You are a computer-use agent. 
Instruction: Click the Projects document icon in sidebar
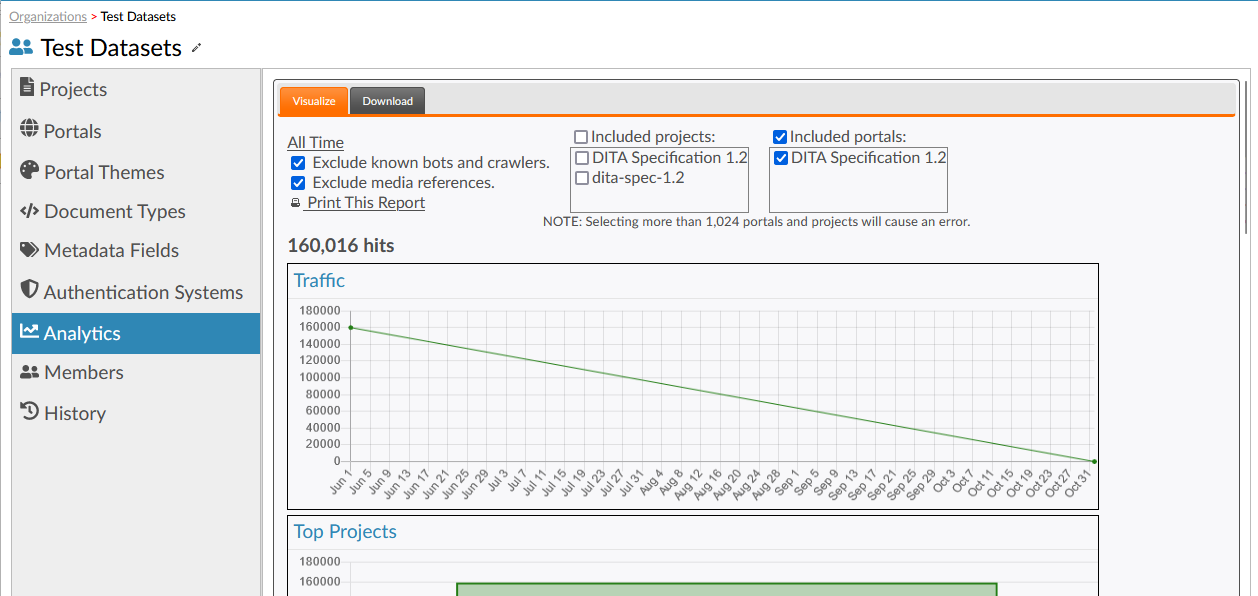coord(27,88)
